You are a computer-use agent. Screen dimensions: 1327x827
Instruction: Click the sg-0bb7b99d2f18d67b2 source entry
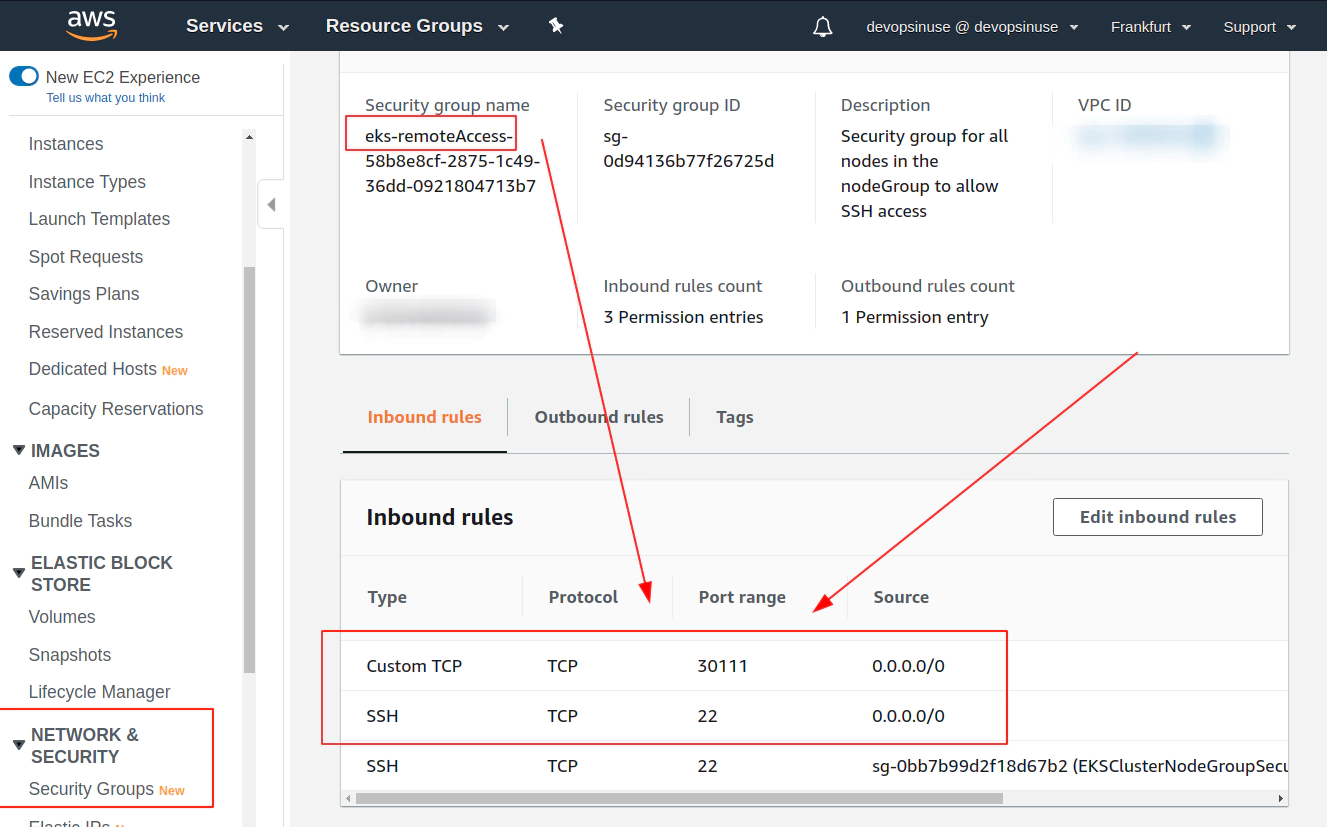[x=1078, y=766]
